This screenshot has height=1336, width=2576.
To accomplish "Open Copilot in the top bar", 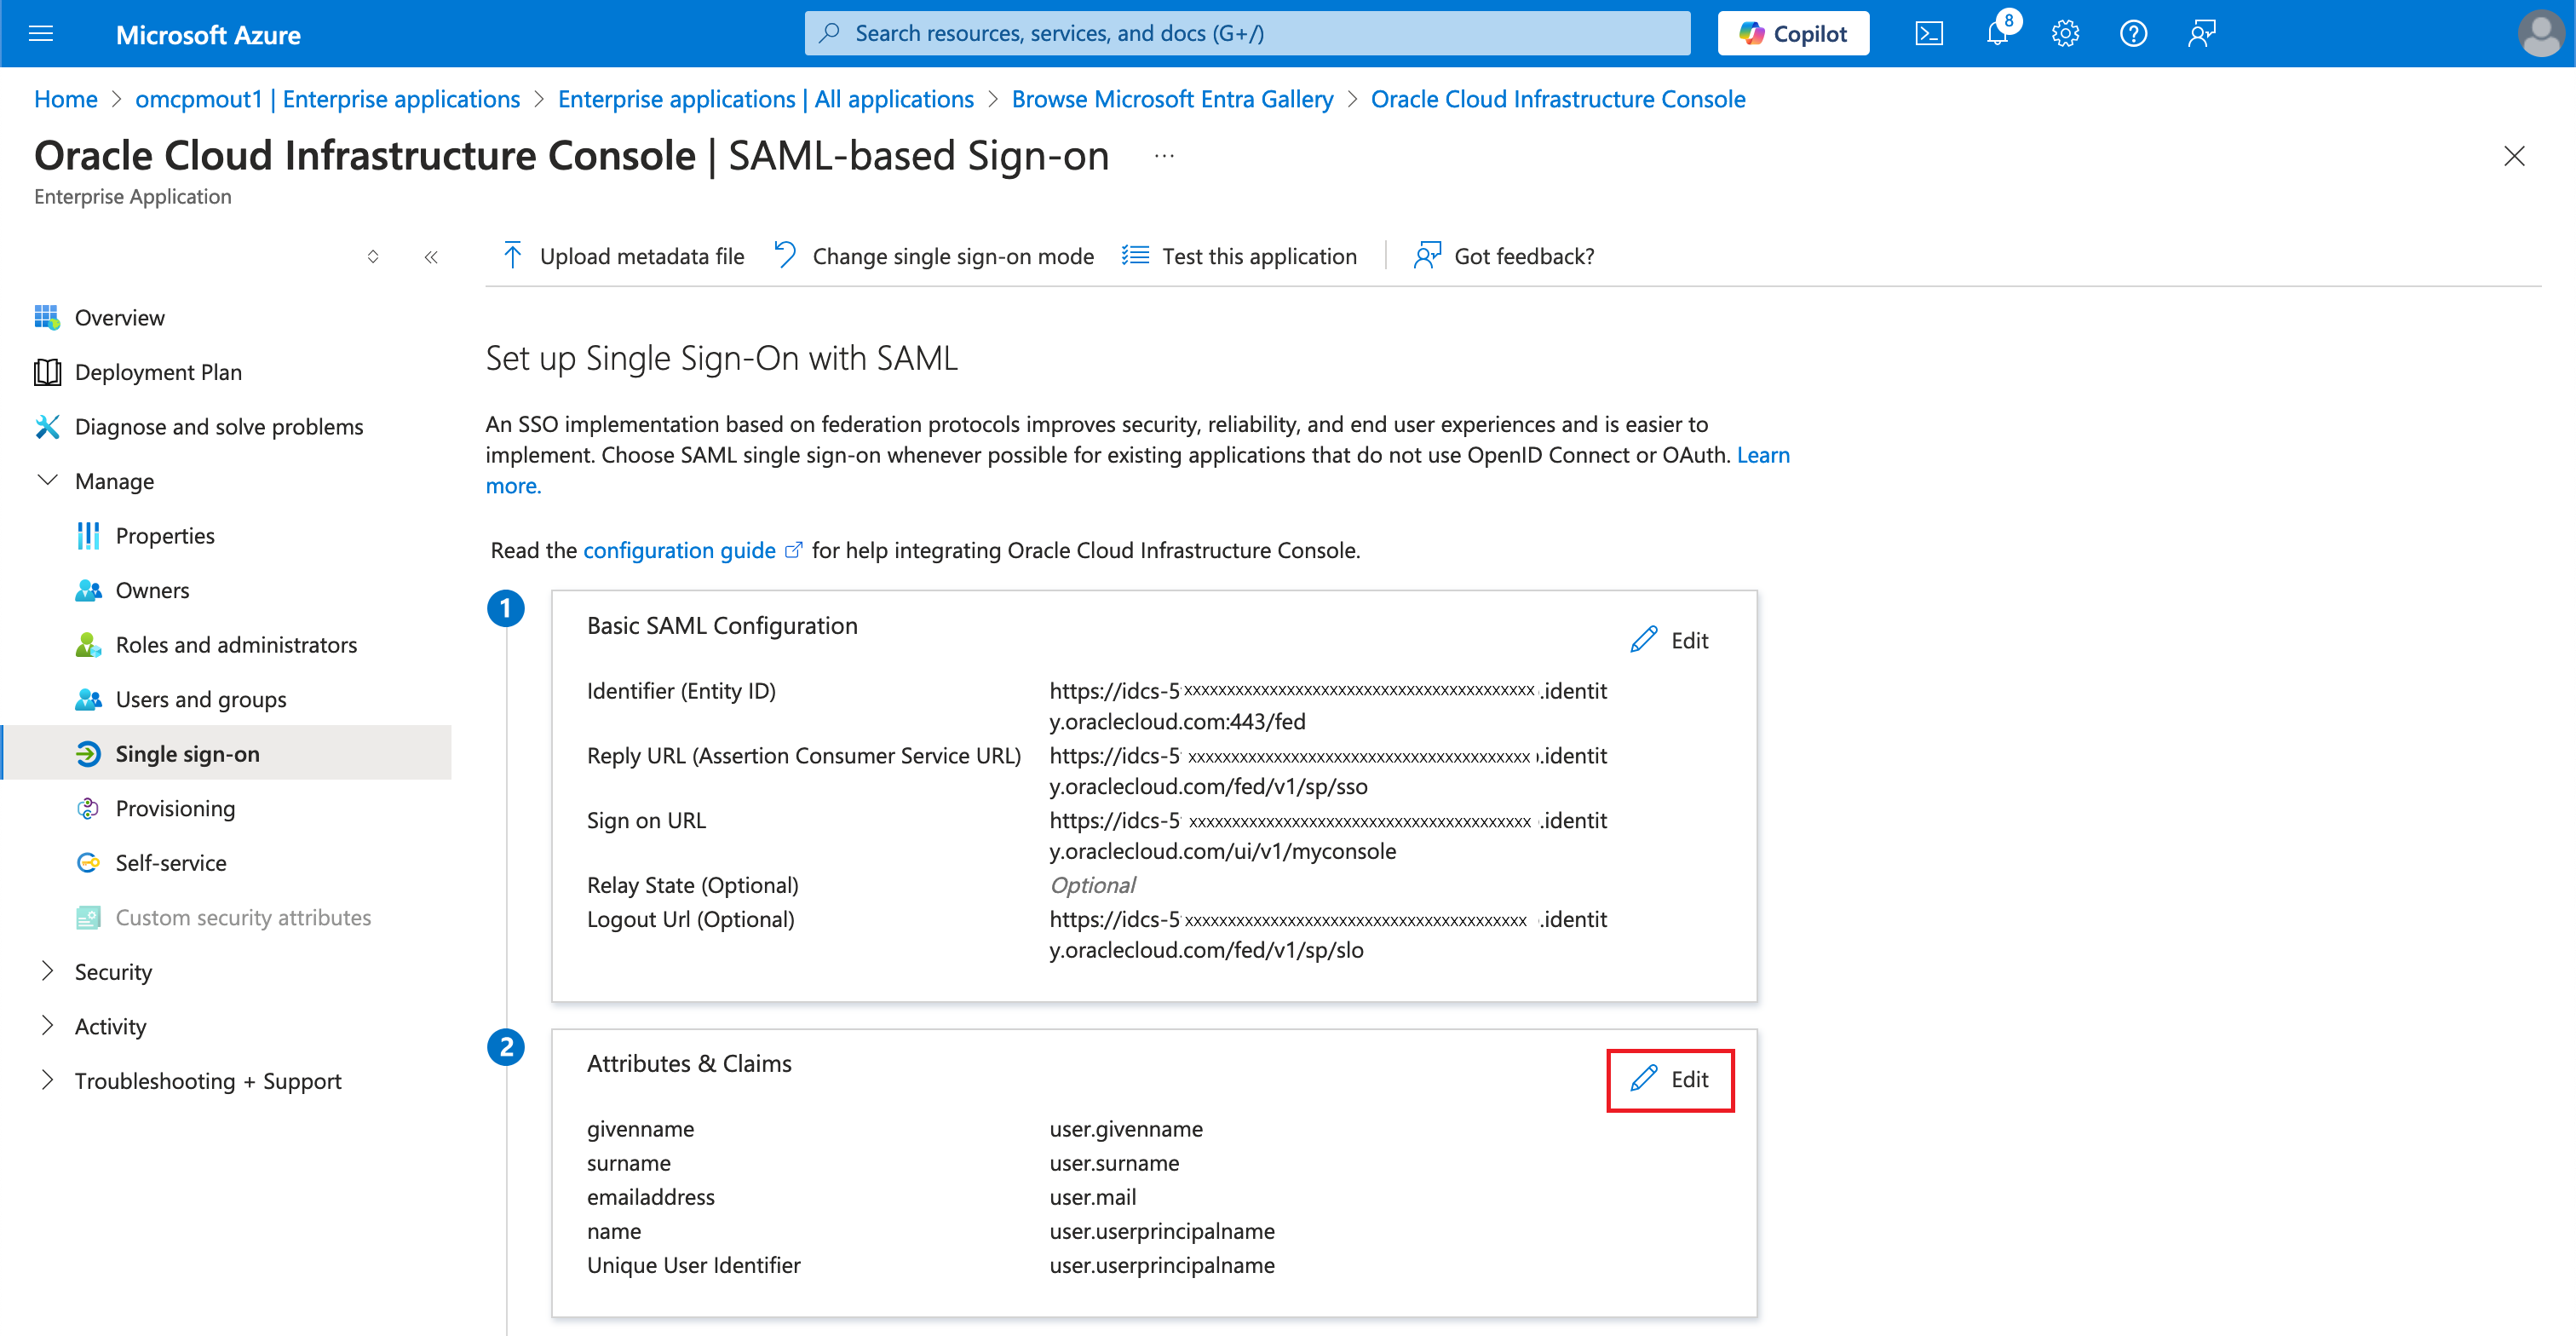I will 1792,33.
